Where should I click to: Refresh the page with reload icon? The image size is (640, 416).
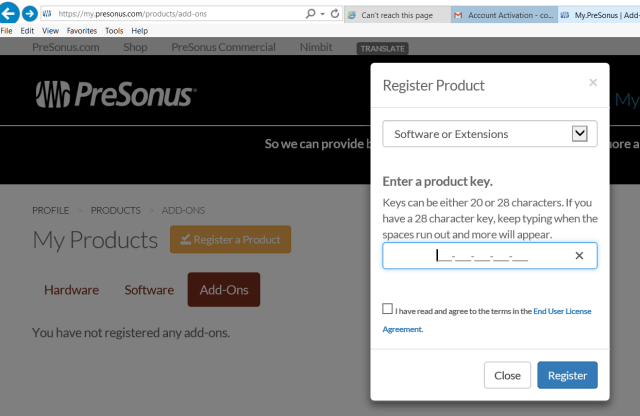[335, 14]
